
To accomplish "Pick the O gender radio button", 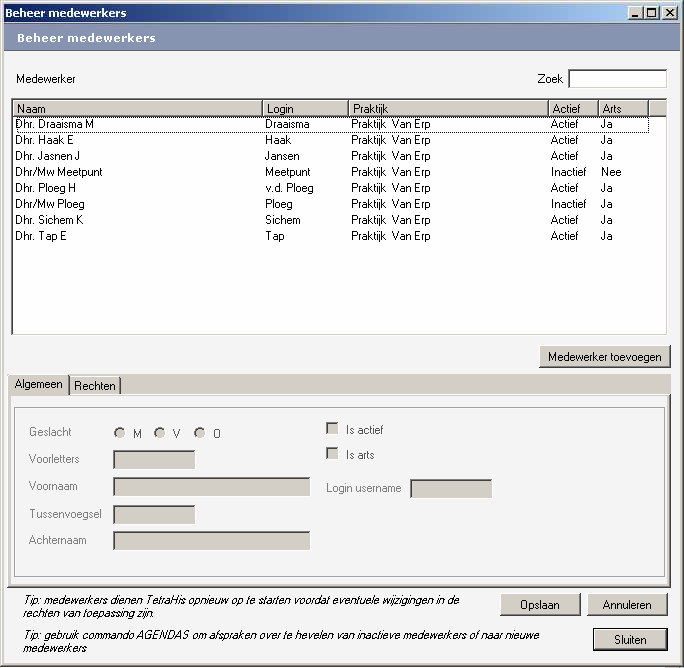I will pyautogui.click(x=200, y=433).
